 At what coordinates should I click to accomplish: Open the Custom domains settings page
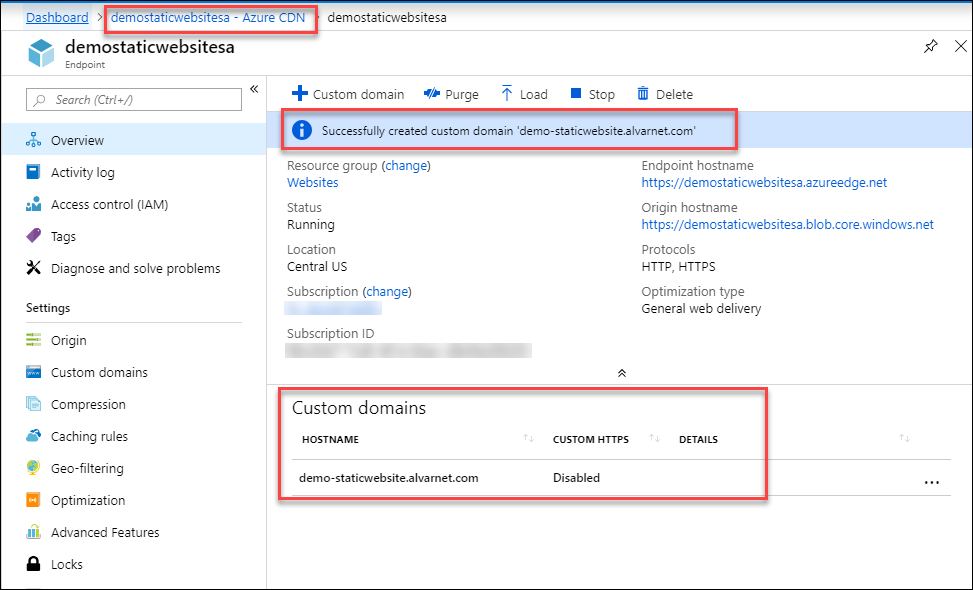(133, 372)
